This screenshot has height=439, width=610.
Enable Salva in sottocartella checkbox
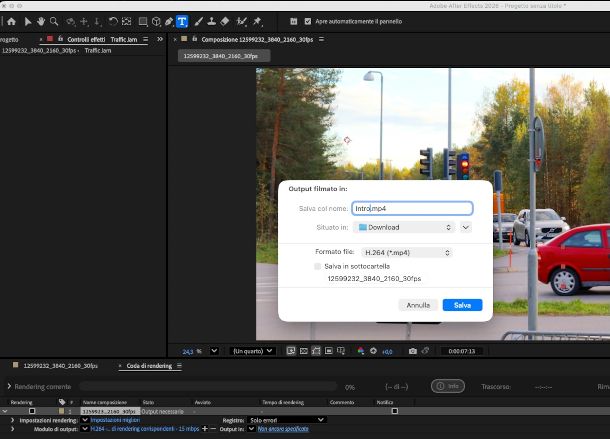318,266
